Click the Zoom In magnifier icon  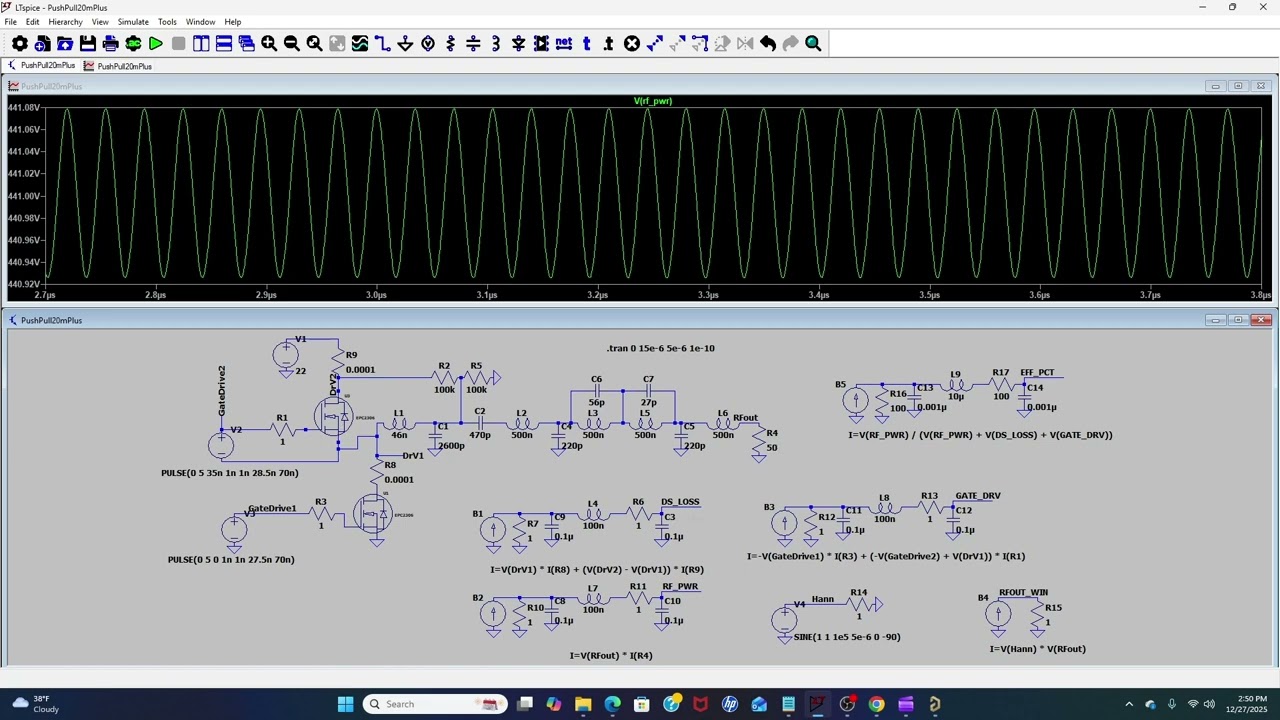[x=269, y=43]
